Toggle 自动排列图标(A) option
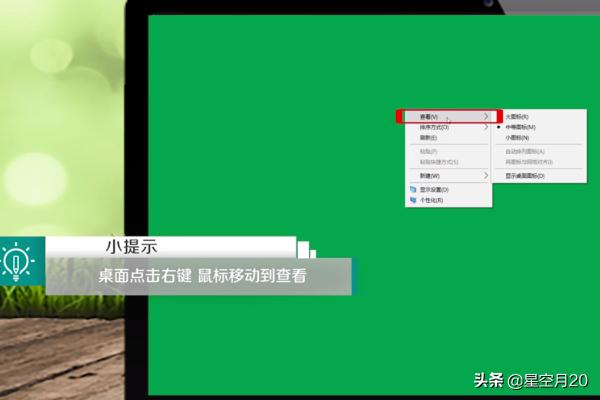600x400 pixels. click(x=539, y=152)
